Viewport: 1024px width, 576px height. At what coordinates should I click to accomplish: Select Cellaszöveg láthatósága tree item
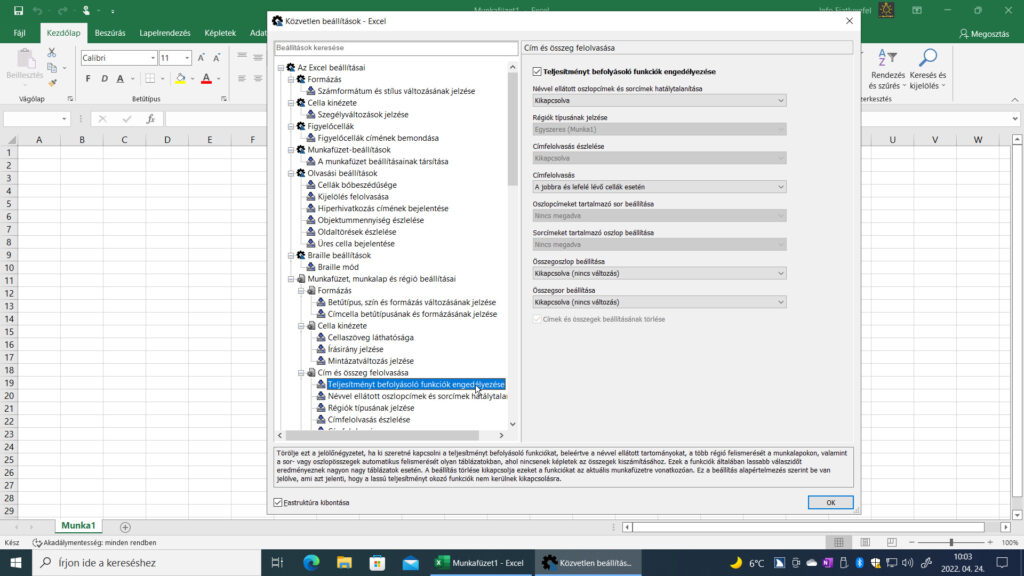370,338
